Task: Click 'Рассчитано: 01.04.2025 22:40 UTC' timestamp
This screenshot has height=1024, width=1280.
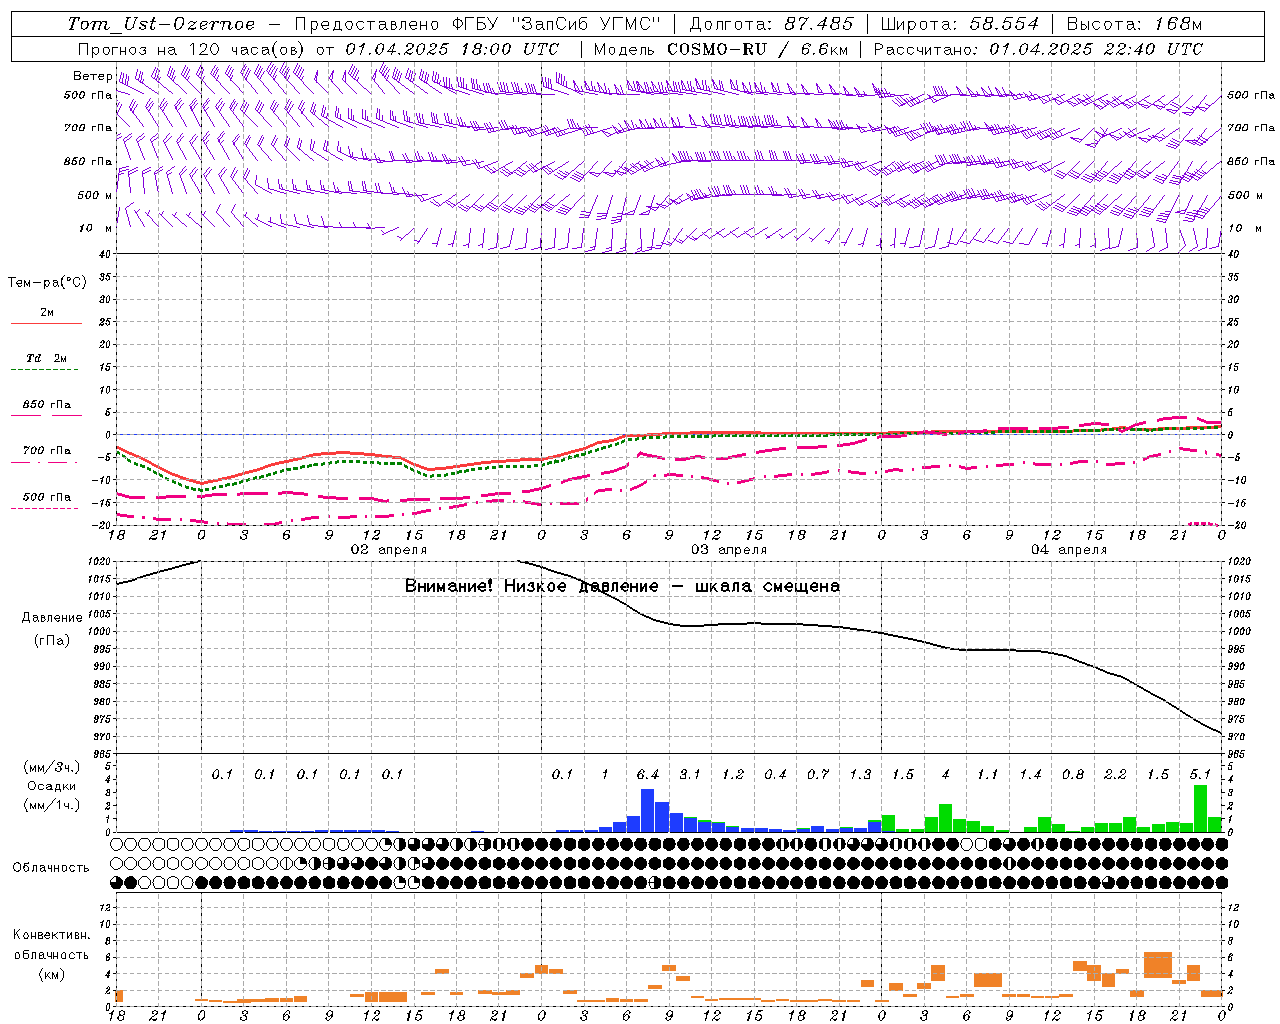Action: tap(1038, 49)
